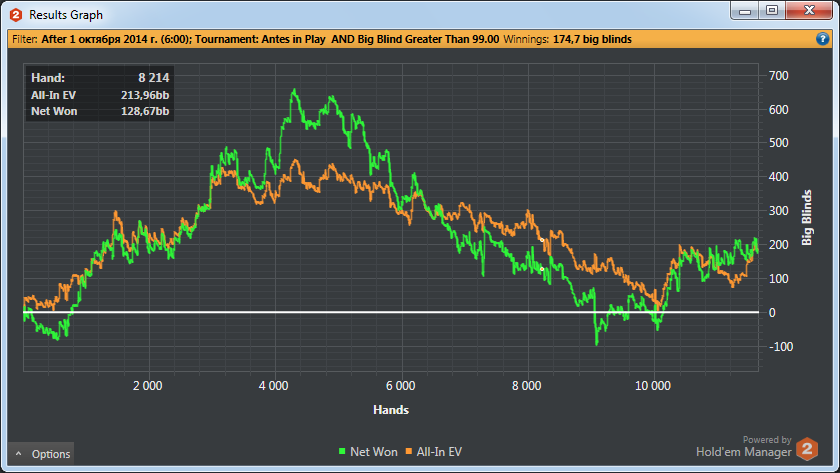Image resolution: width=840 pixels, height=473 pixels.
Task: Click the Hold'em Manager icon in title bar
Action: pyautogui.click(x=15, y=15)
